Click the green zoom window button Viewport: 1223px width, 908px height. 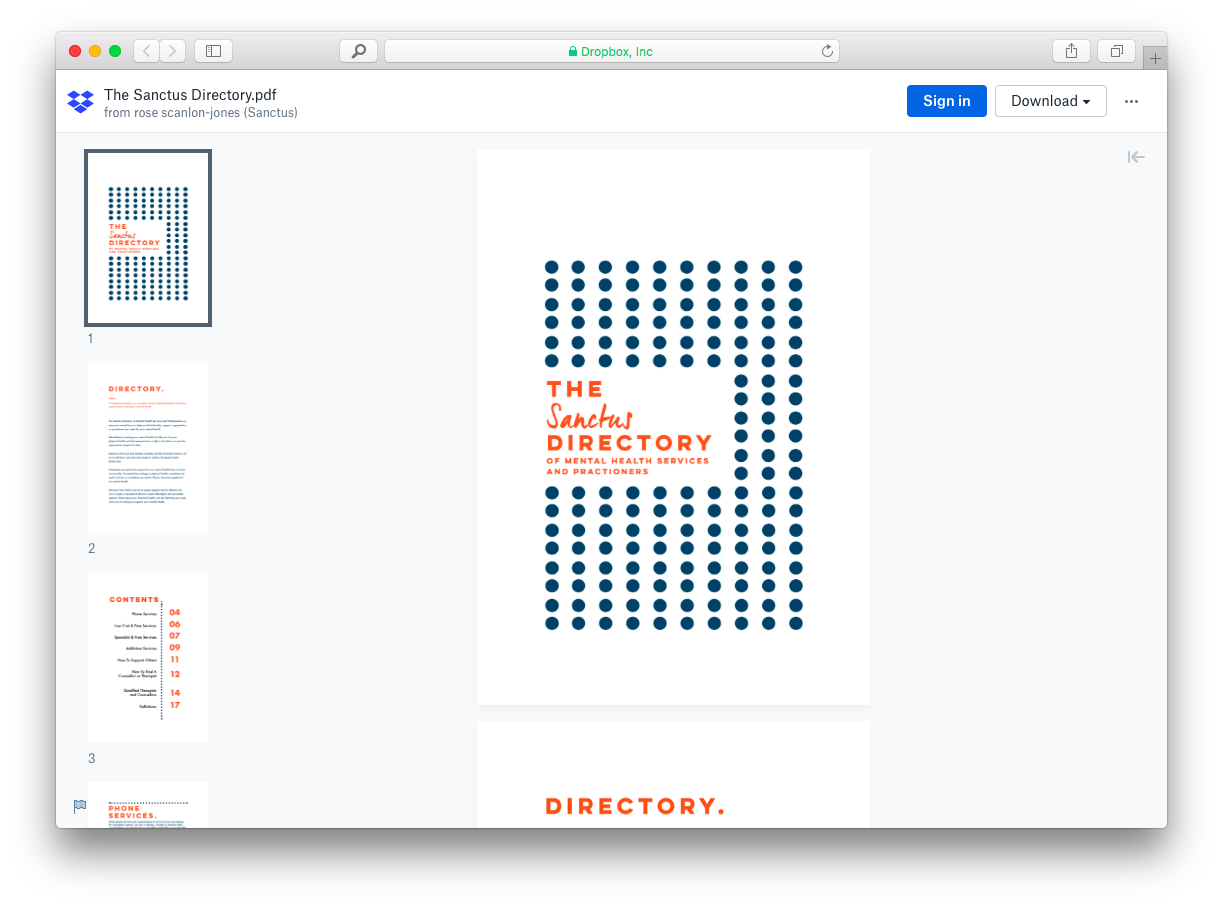(x=115, y=51)
